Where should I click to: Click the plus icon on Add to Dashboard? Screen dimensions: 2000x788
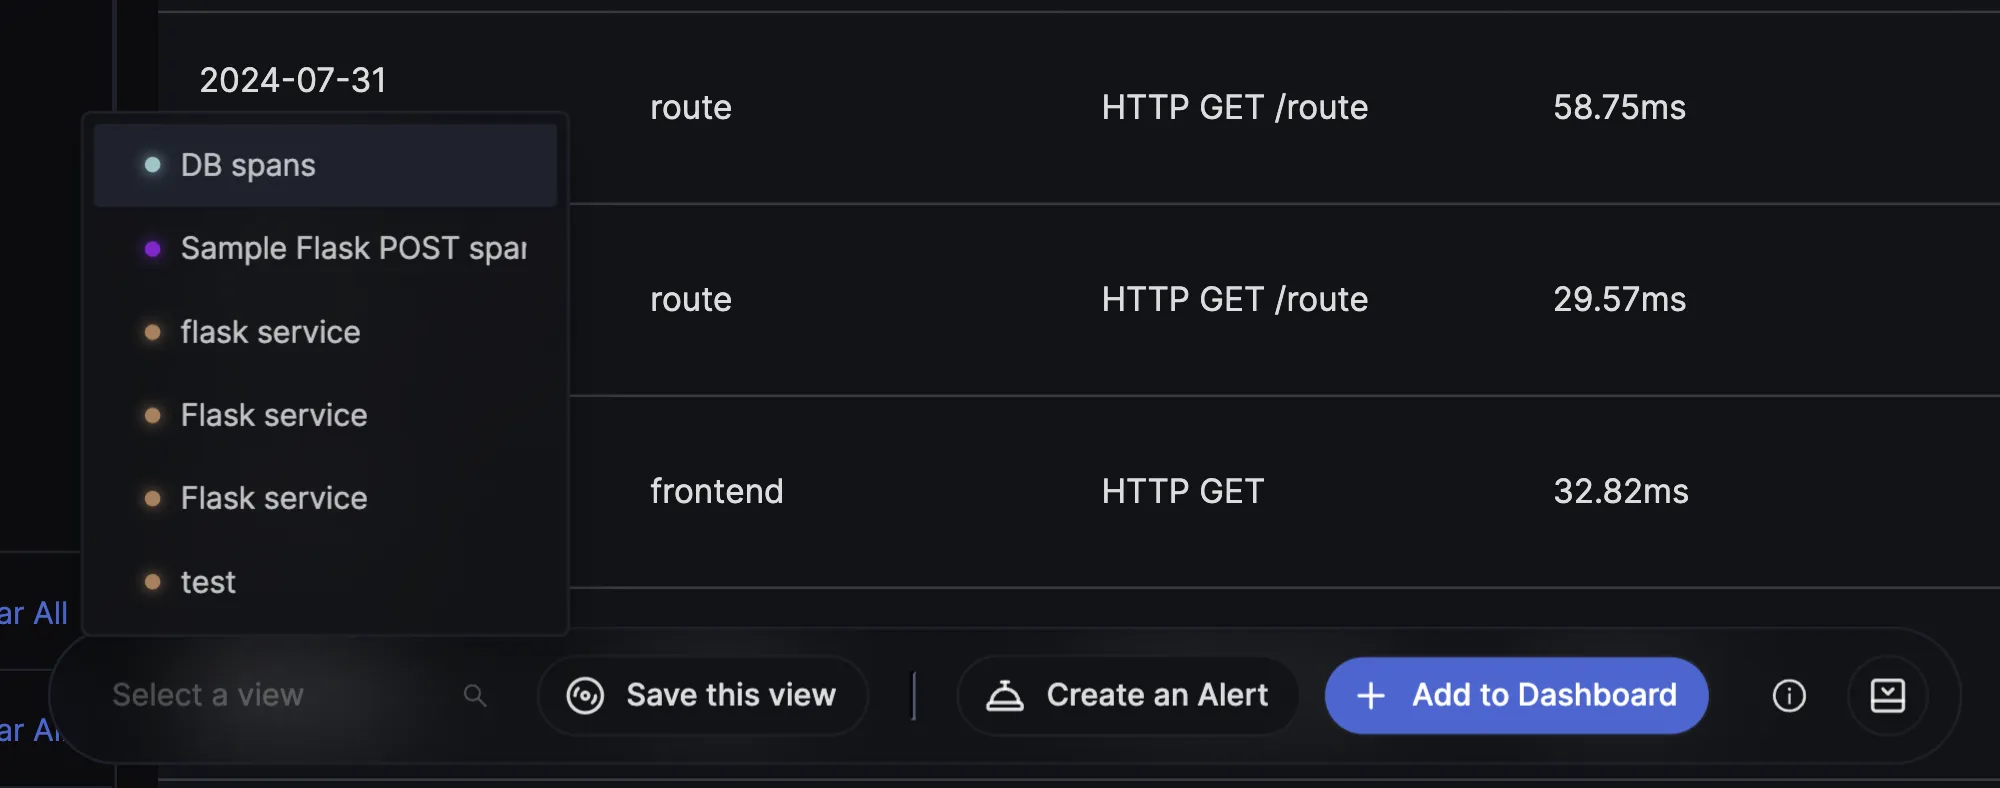1370,695
